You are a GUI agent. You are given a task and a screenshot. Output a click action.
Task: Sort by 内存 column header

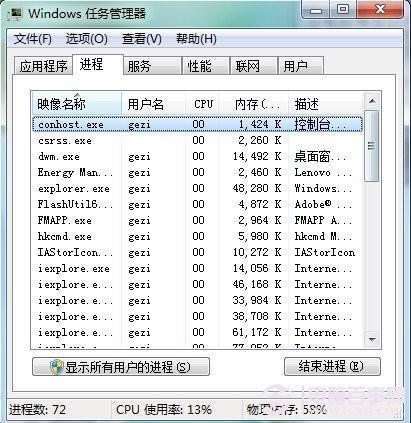(x=254, y=104)
